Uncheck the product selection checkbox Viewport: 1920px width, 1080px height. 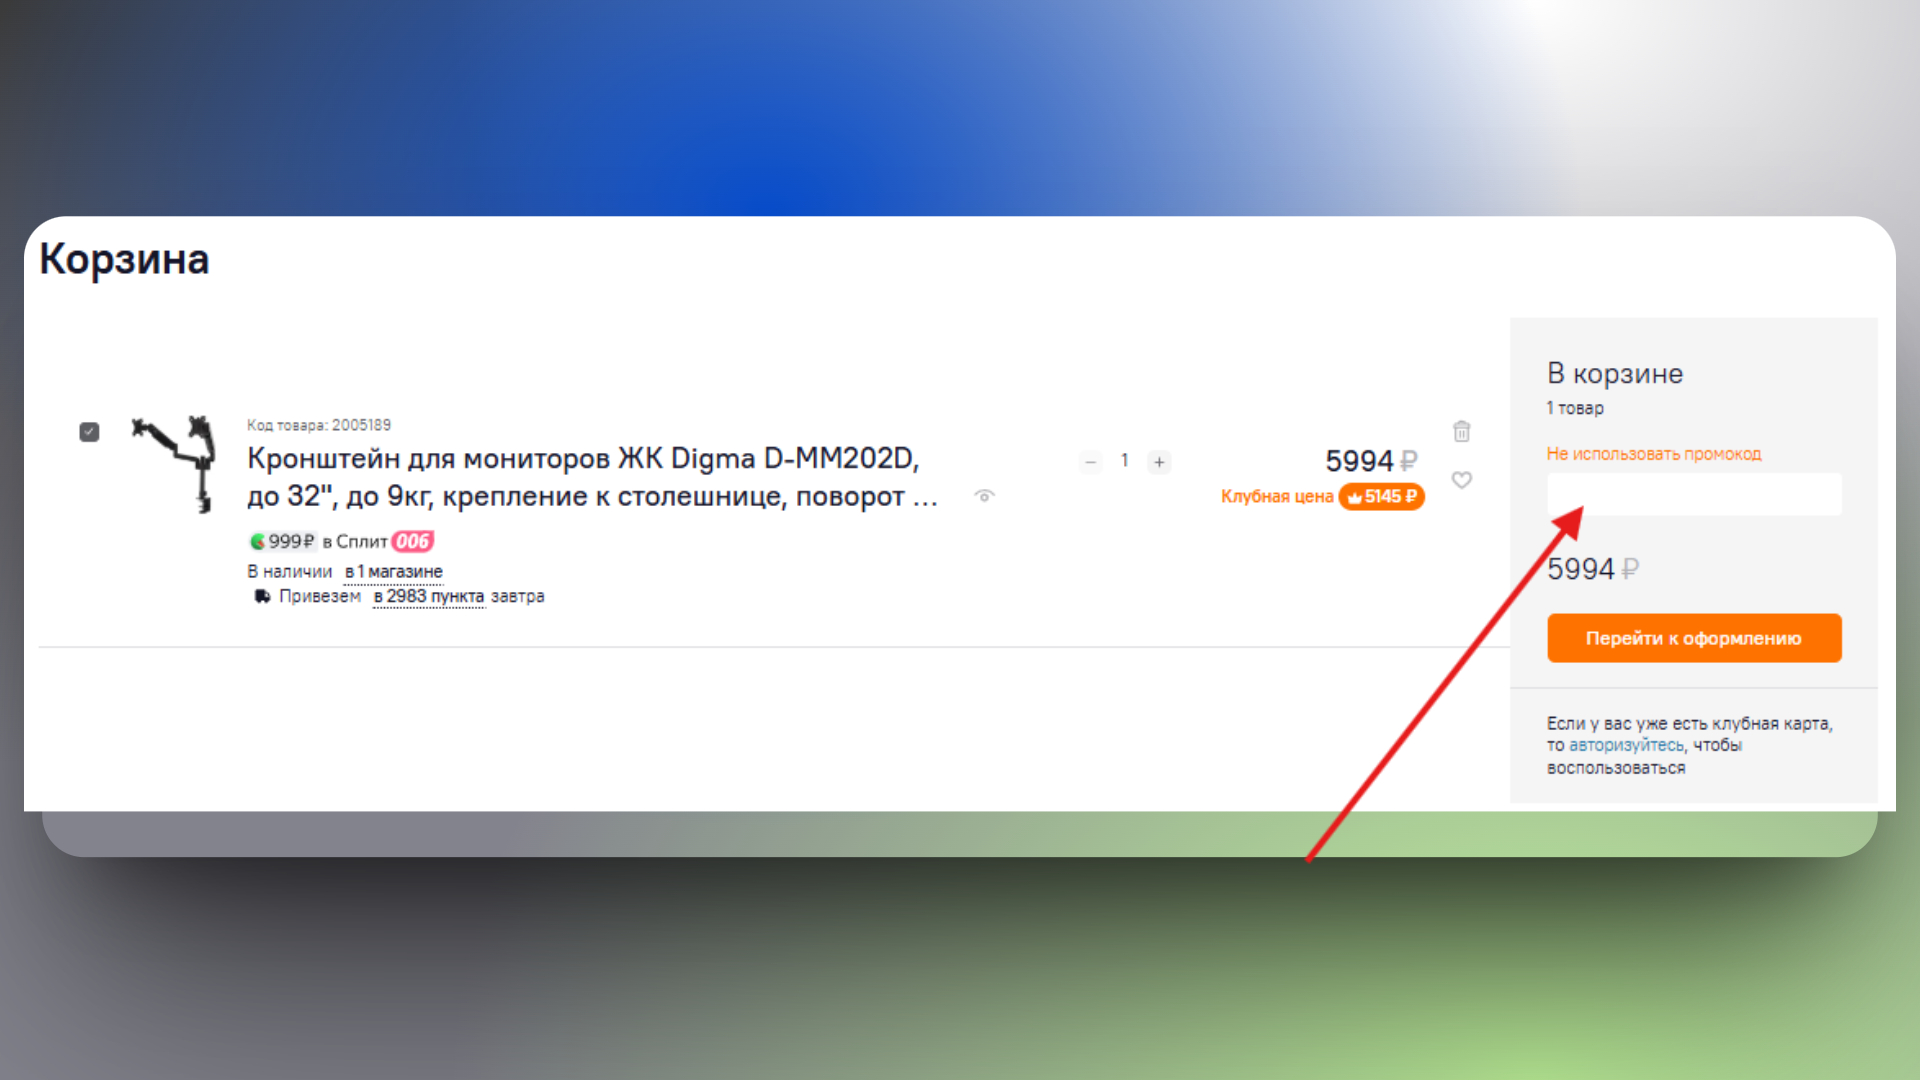tap(89, 432)
